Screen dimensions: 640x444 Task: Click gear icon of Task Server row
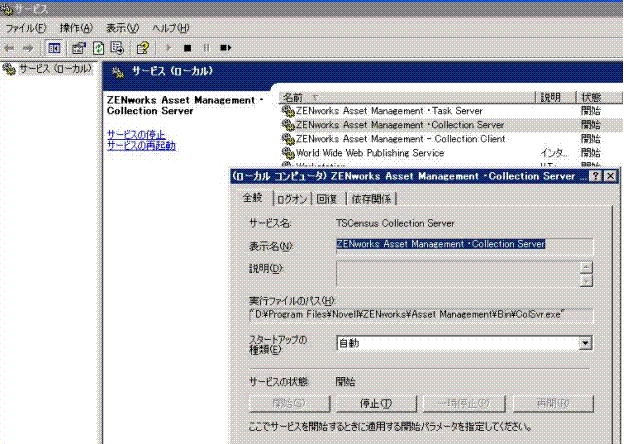click(288, 111)
